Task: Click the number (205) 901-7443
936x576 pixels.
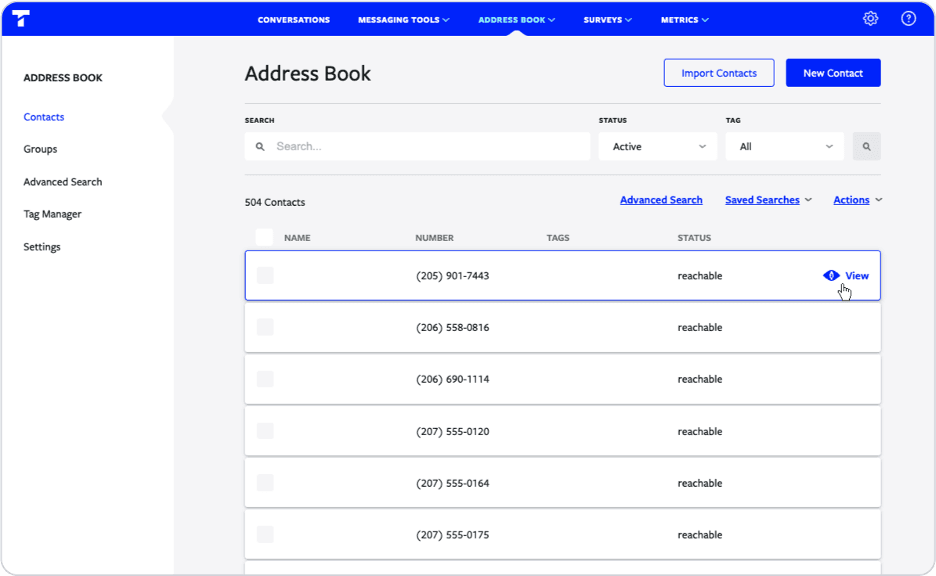Action: point(452,275)
